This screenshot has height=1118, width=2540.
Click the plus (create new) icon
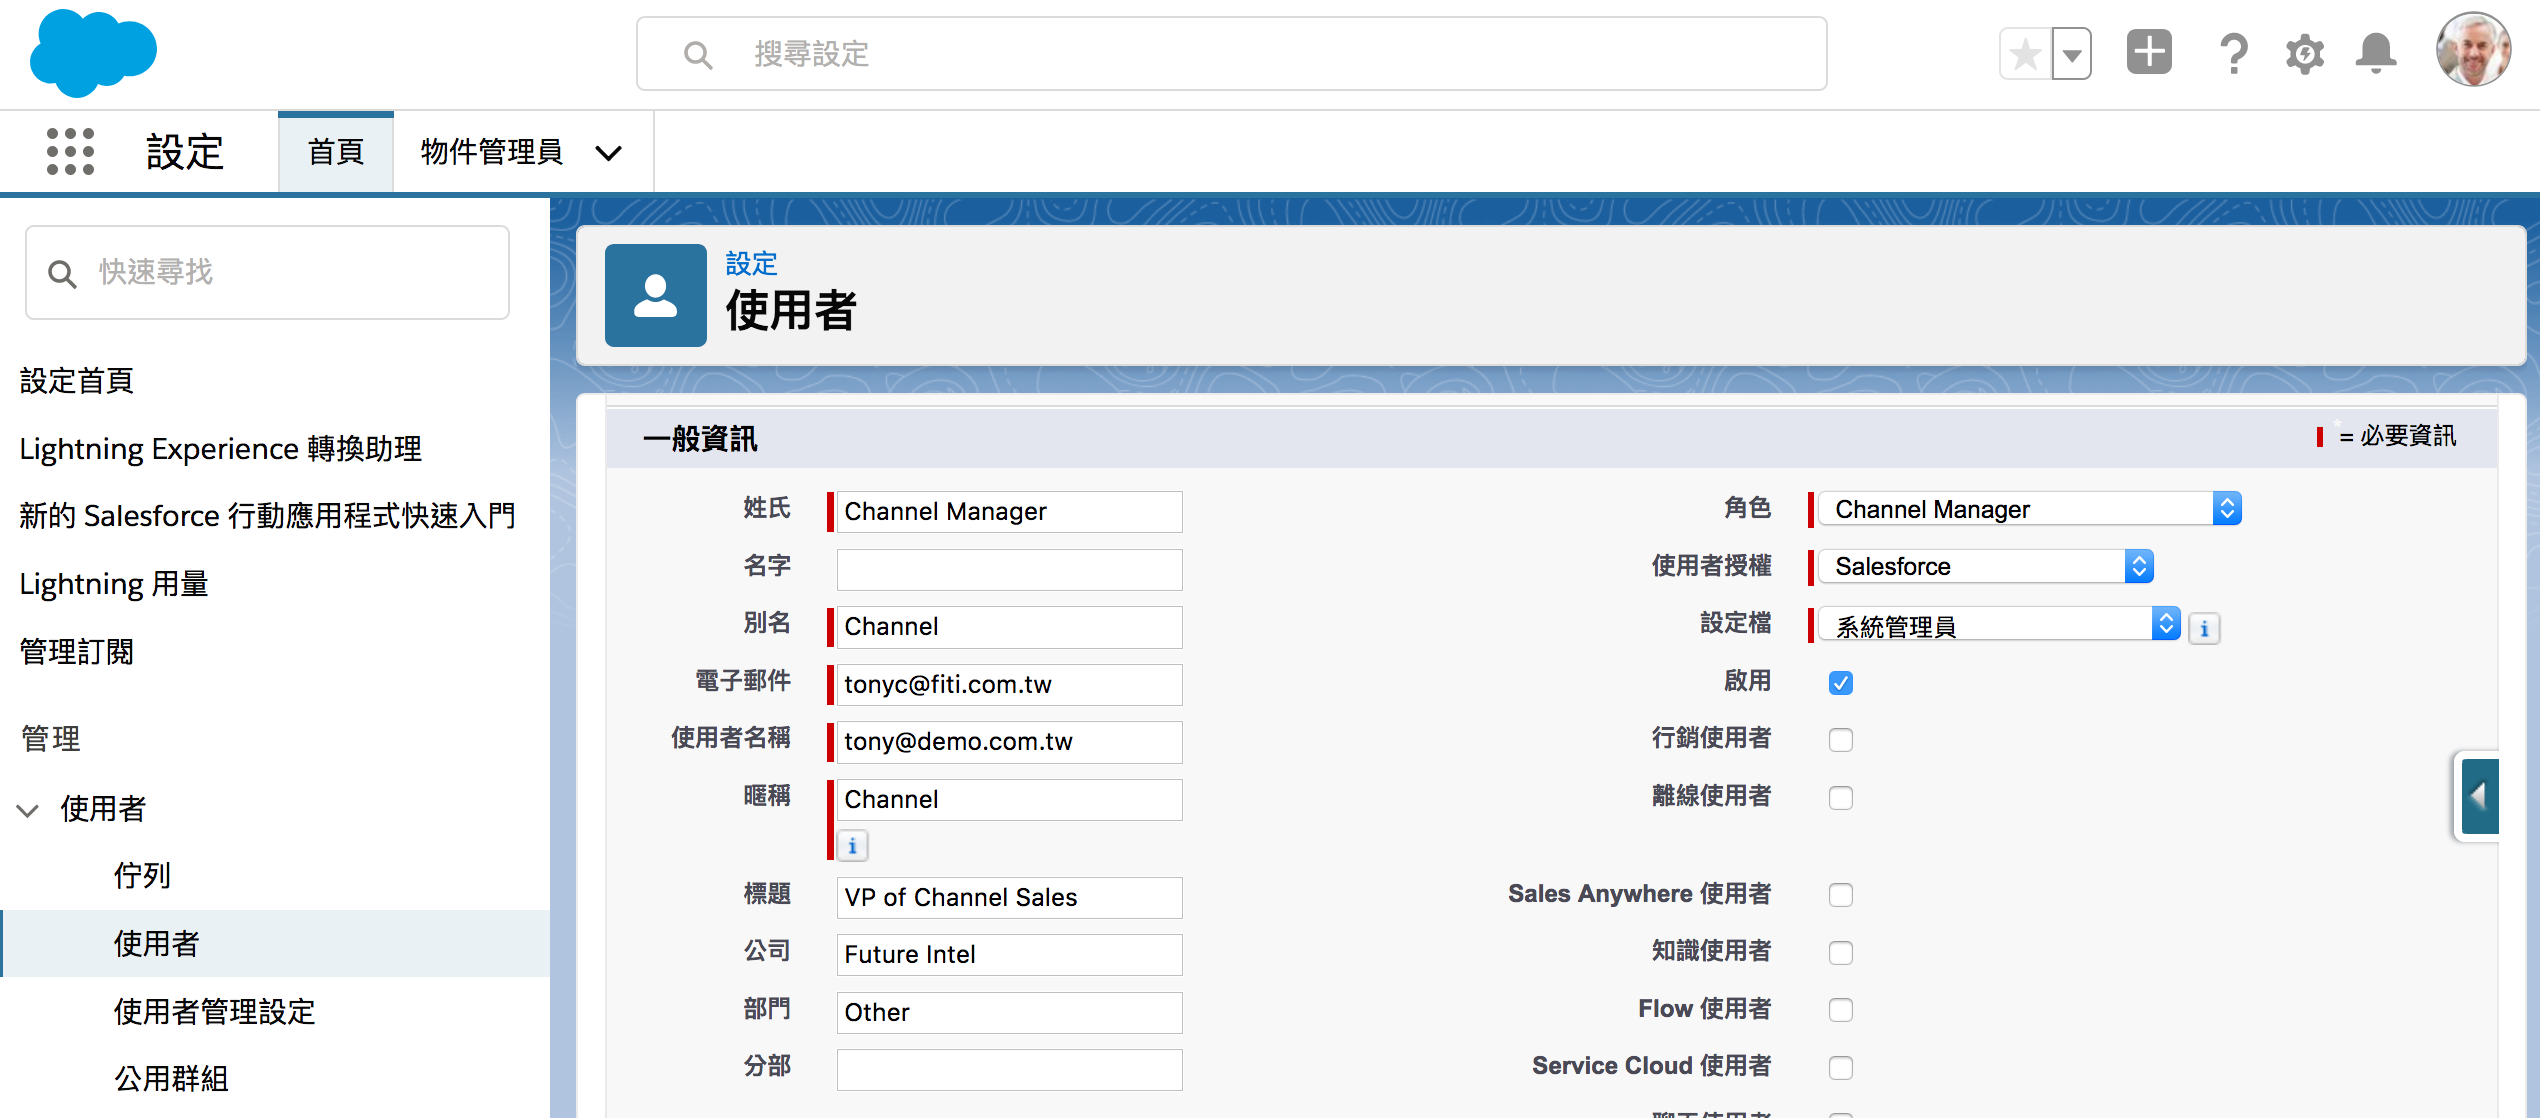(2149, 52)
